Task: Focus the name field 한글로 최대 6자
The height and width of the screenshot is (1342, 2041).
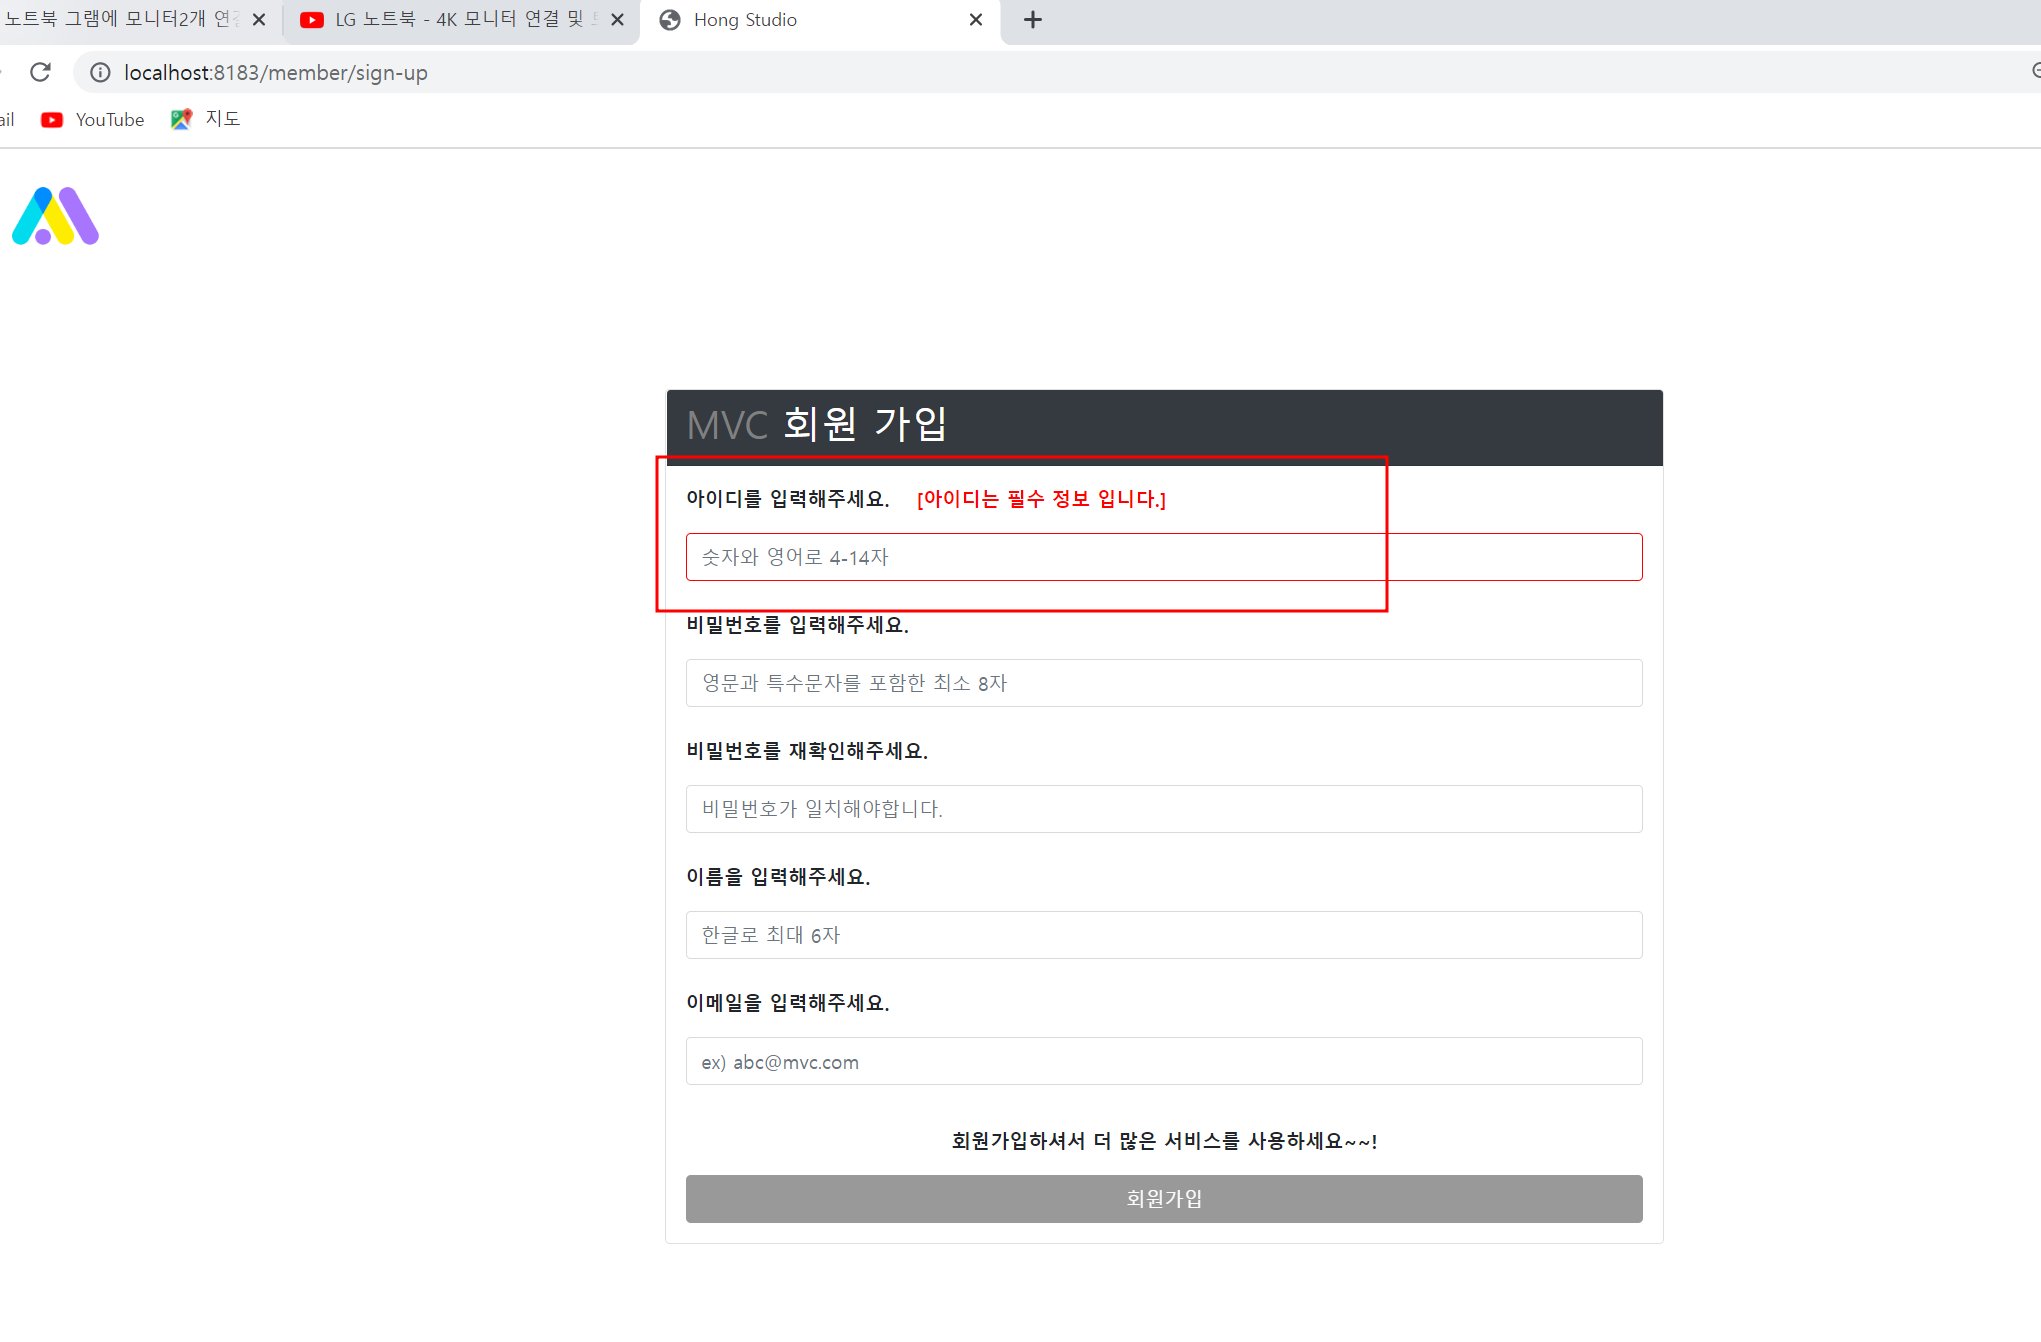Action: click(1164, 935)
